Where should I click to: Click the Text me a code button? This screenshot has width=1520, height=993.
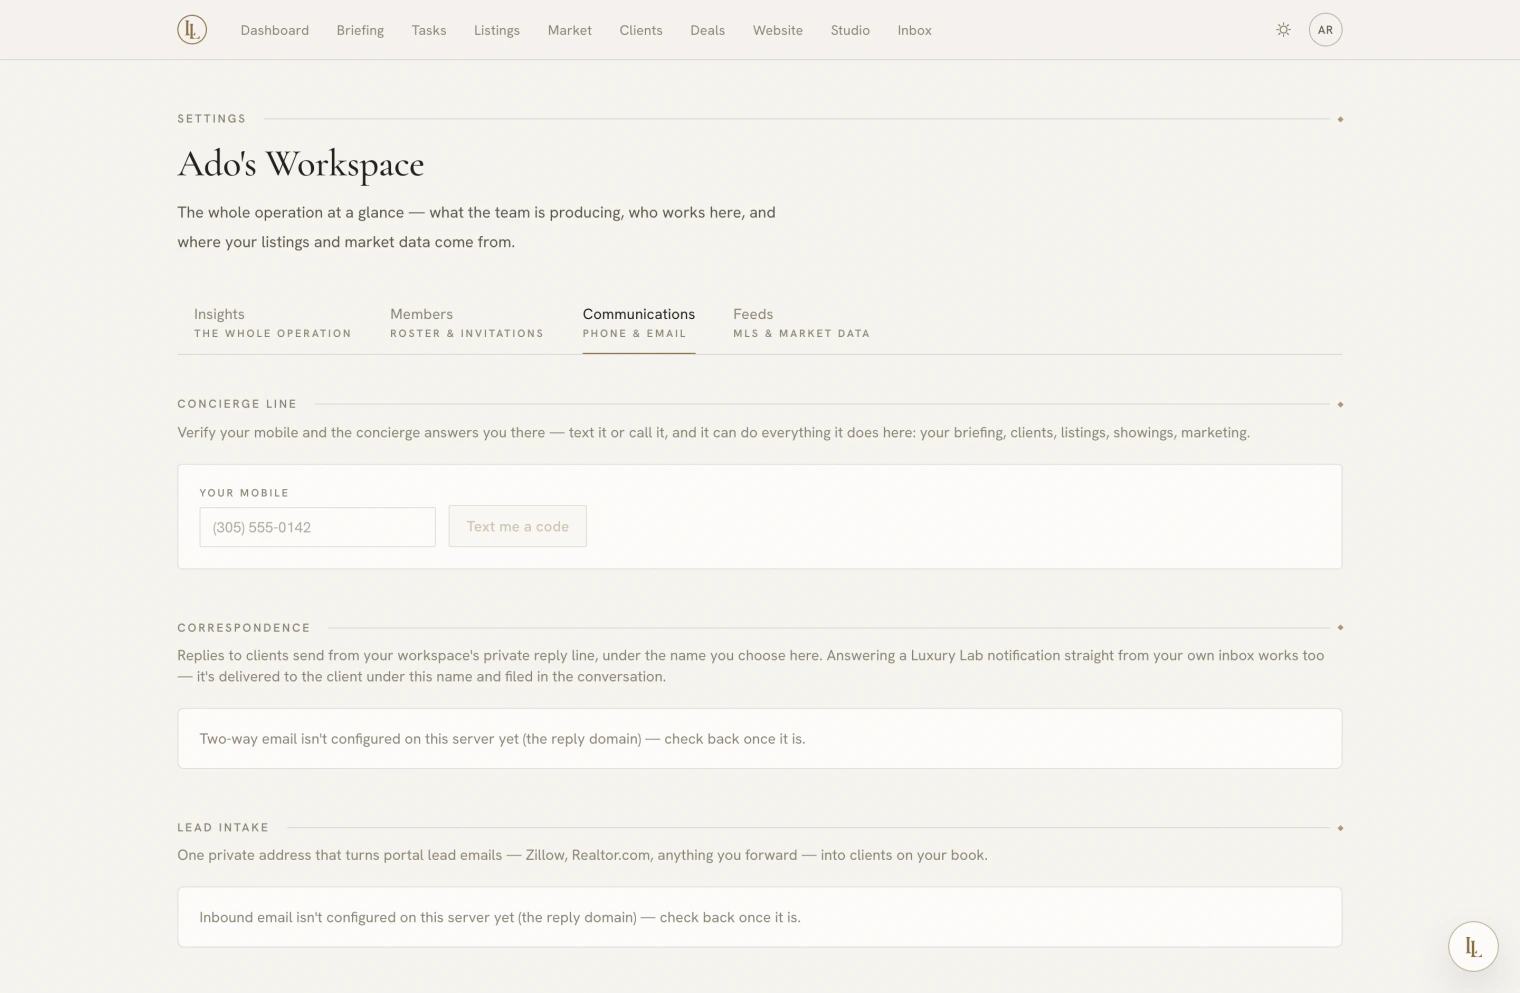click(x=517, y=526)
